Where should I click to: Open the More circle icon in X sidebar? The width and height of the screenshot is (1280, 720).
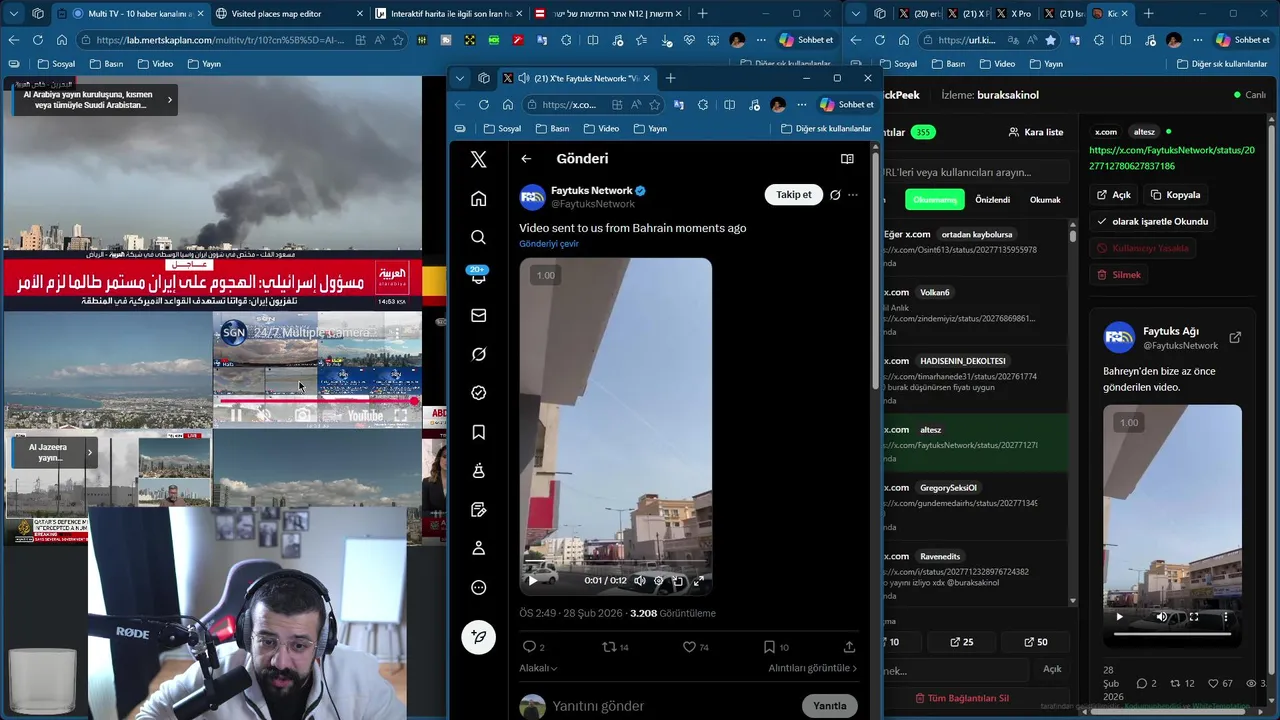tap(478, 588)
